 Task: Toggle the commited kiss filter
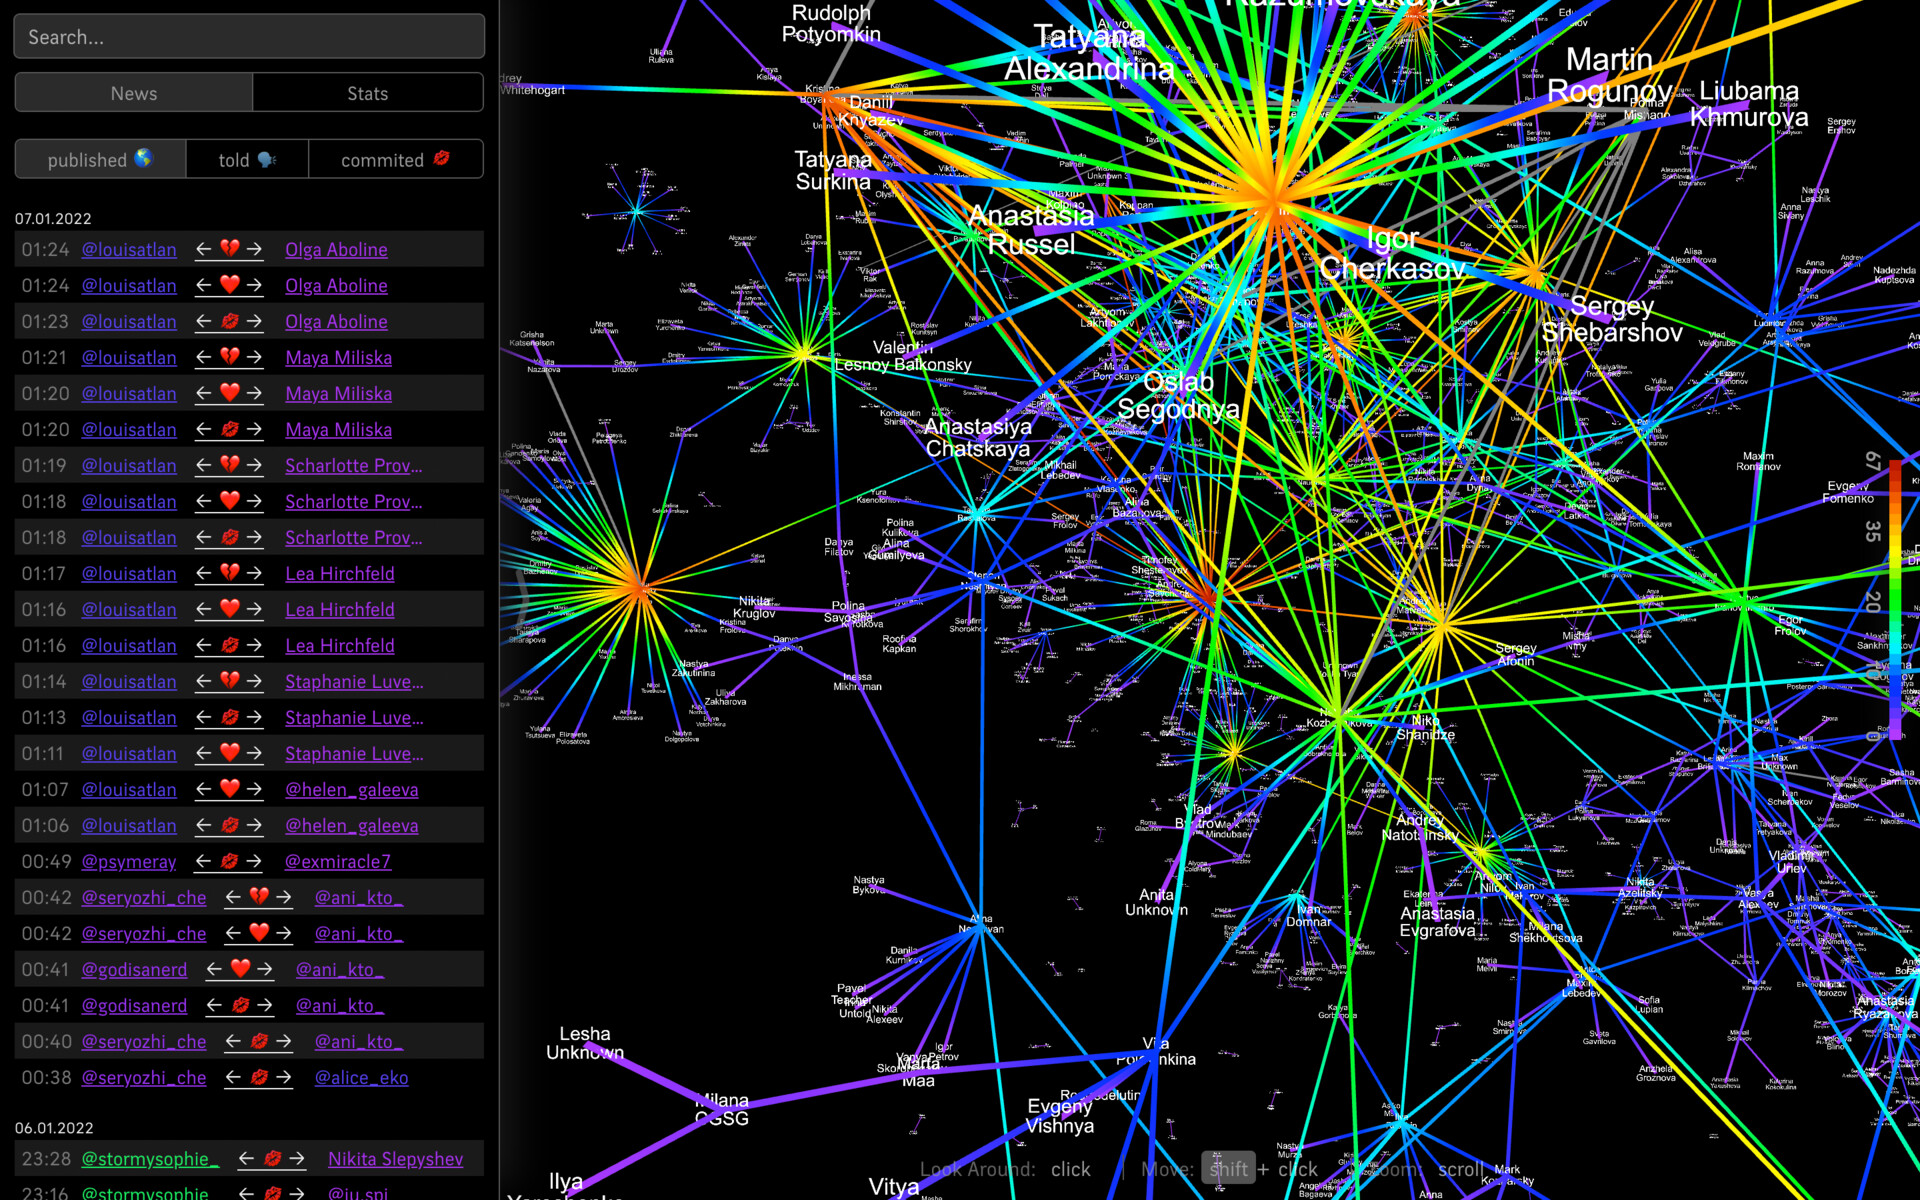[x=395, y=159]
